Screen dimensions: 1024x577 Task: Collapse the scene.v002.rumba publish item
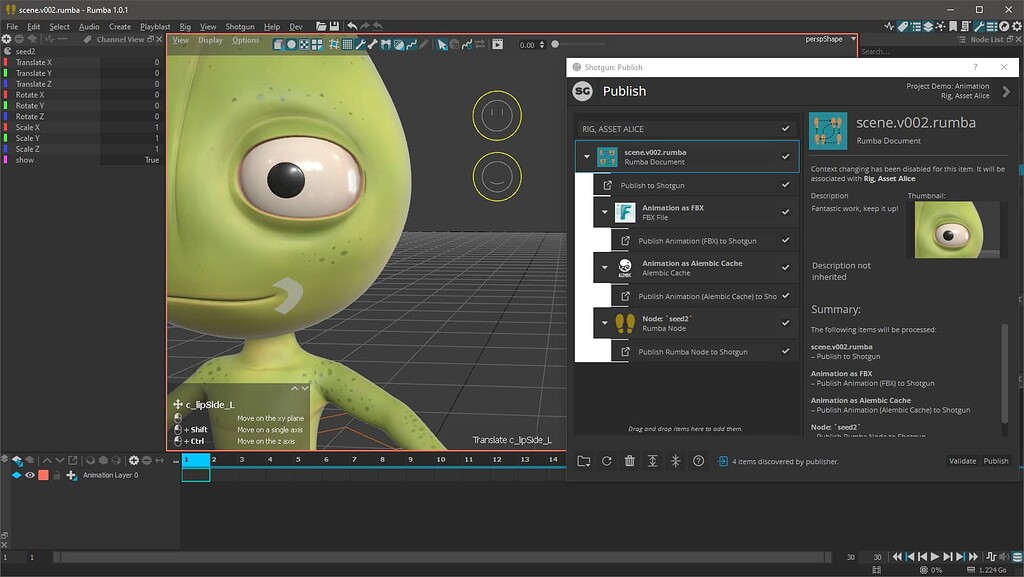[587, 156]
